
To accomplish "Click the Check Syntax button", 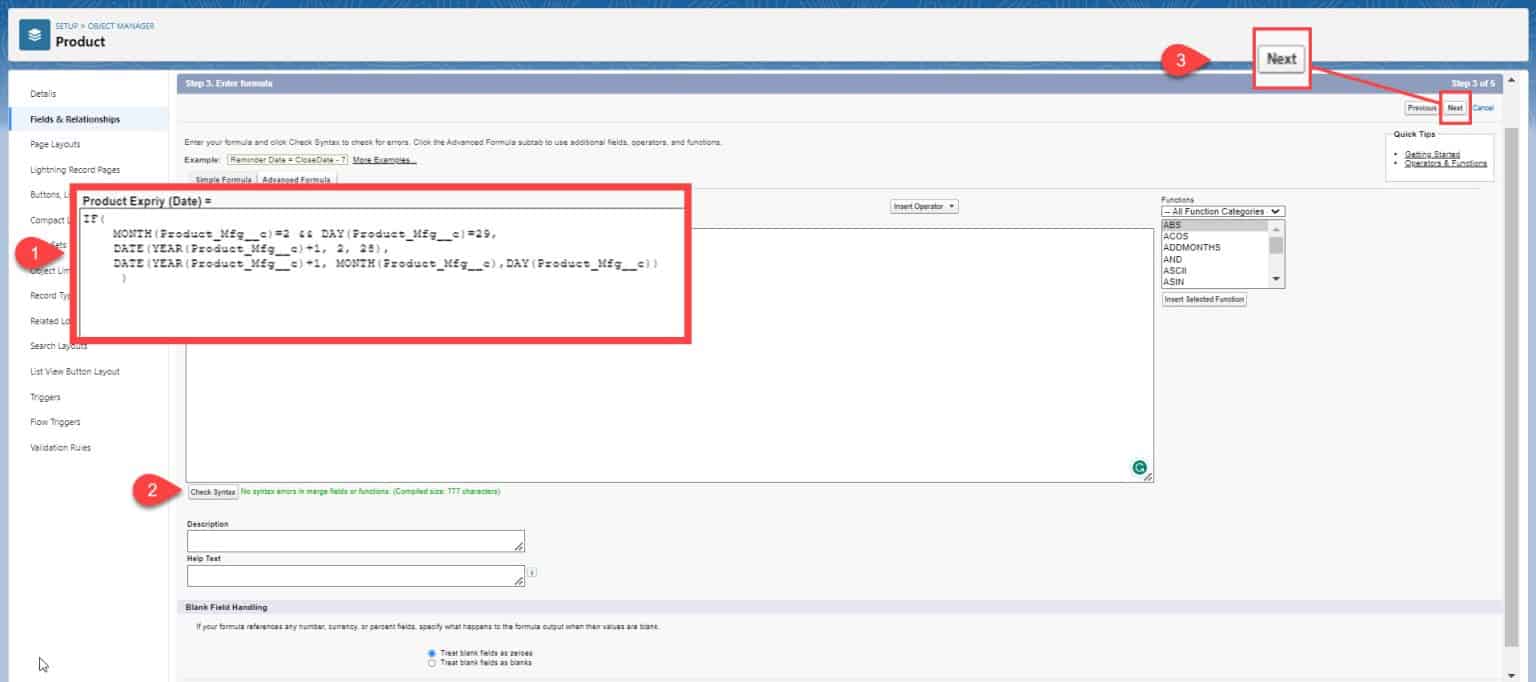I will 211,492.
